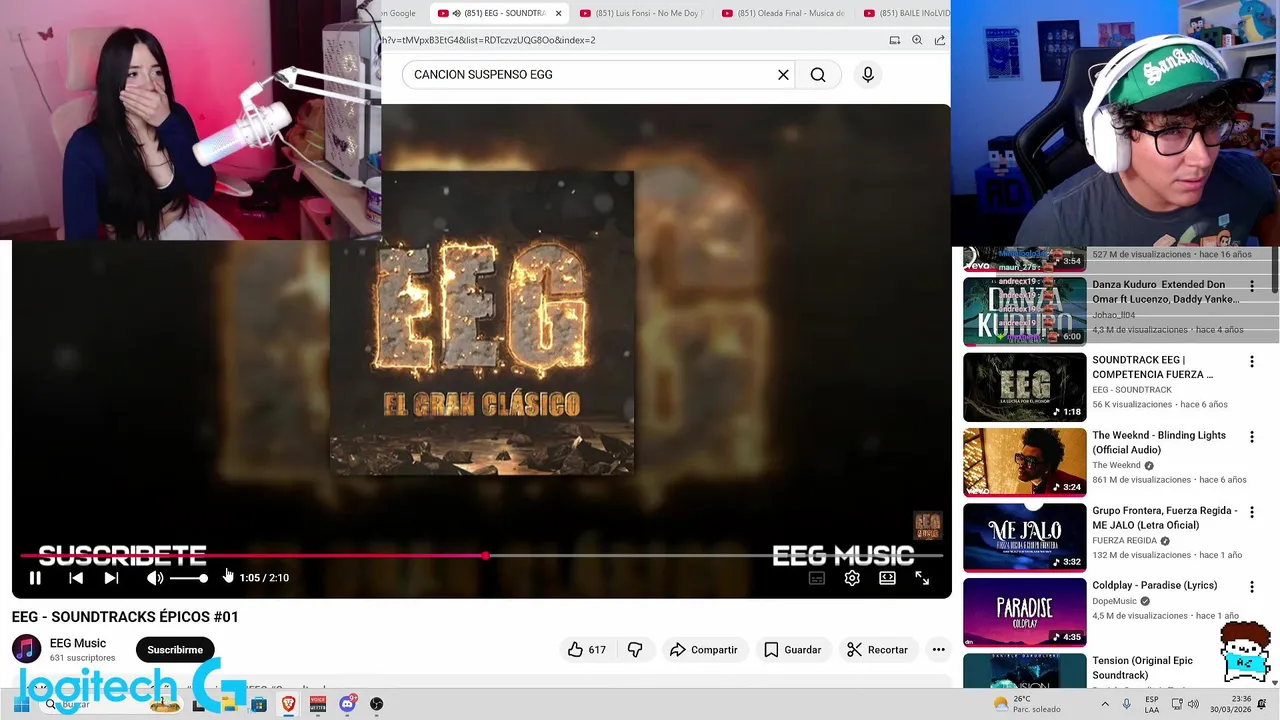Click cast media icon in address bar
Image resolution: width=1280 pixels, height=720 pixels.
895,40
